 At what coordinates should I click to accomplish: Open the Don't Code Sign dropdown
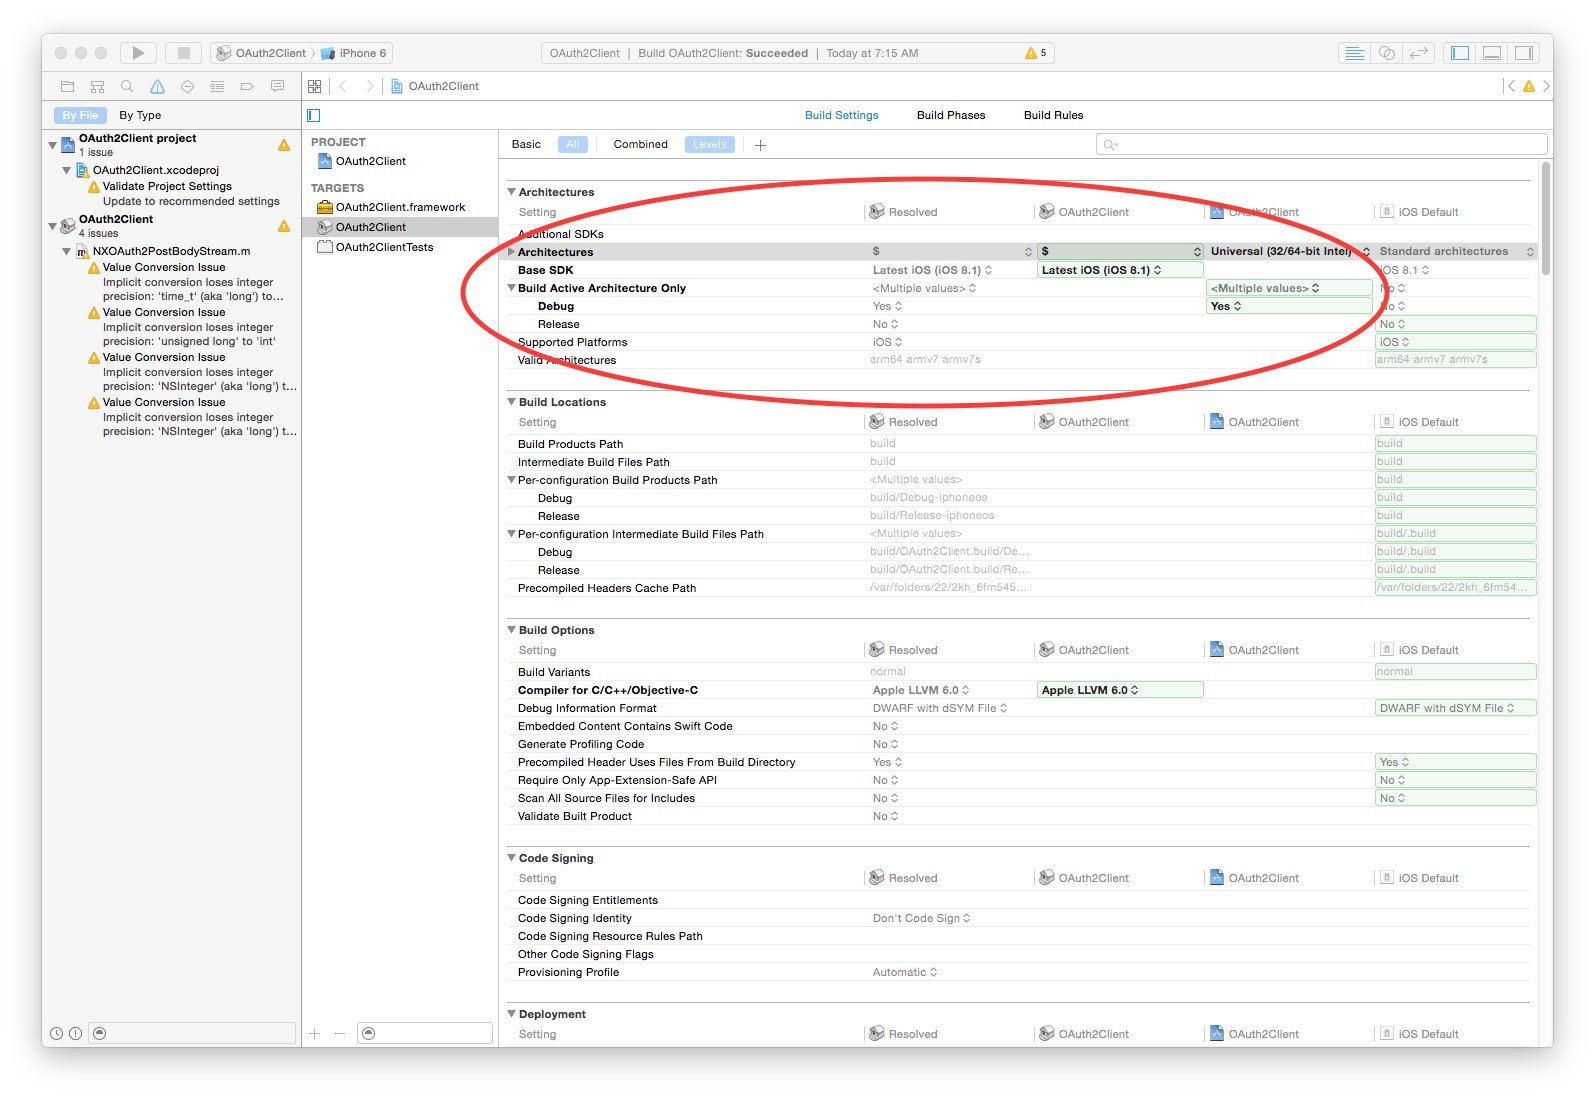[x=921, y=918]
